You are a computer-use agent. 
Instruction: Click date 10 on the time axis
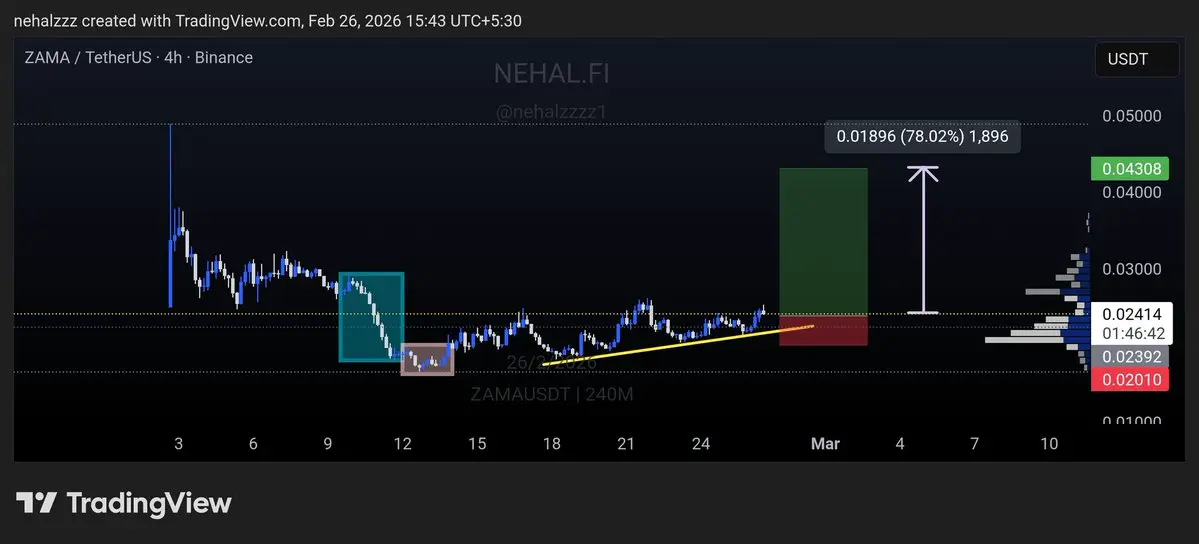[x=1049, y=444]
